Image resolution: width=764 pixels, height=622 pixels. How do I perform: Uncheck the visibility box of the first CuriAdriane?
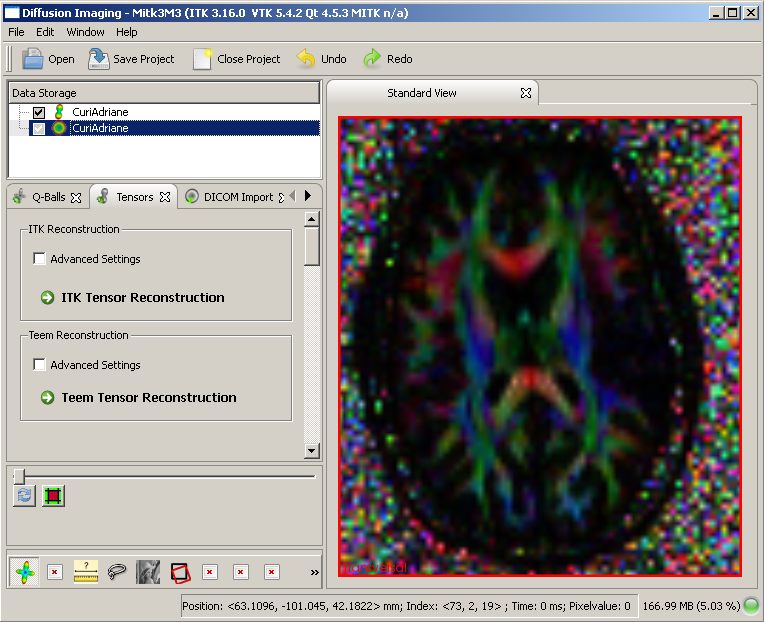(39, 113)
